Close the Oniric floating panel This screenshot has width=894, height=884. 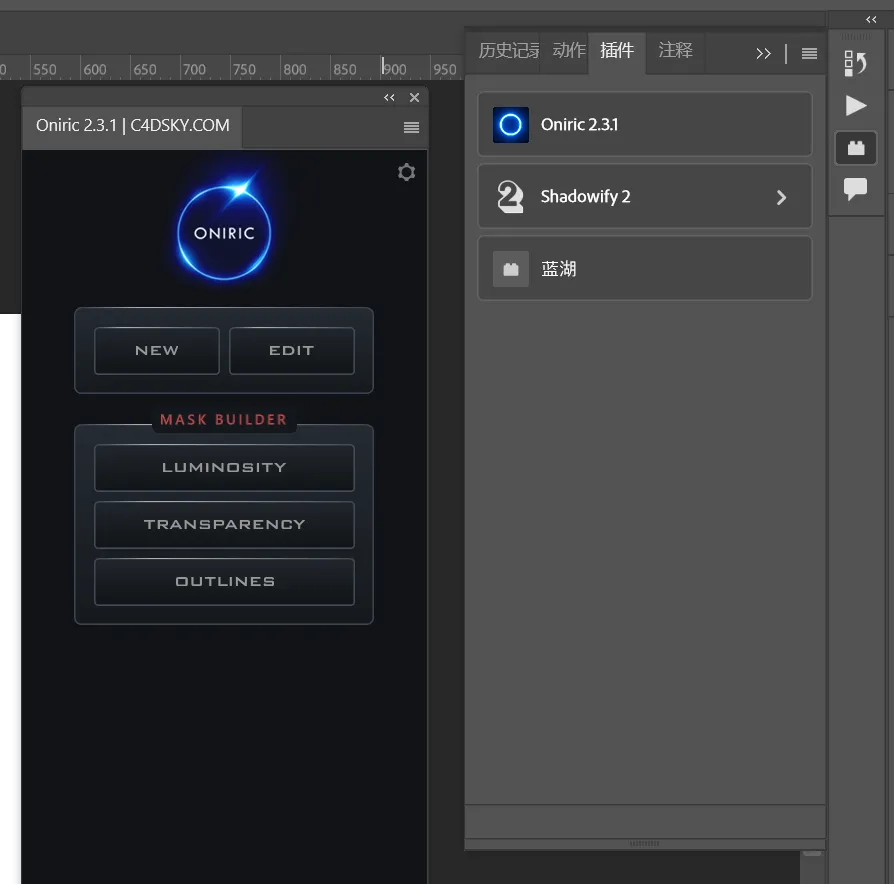(415, 98)
